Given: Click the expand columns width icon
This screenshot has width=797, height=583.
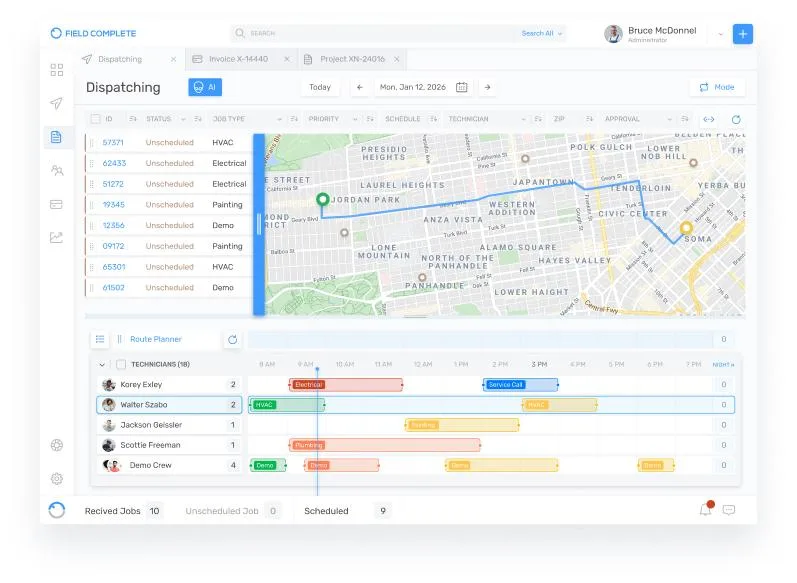Looking at the screenshot, I should 709,119.
